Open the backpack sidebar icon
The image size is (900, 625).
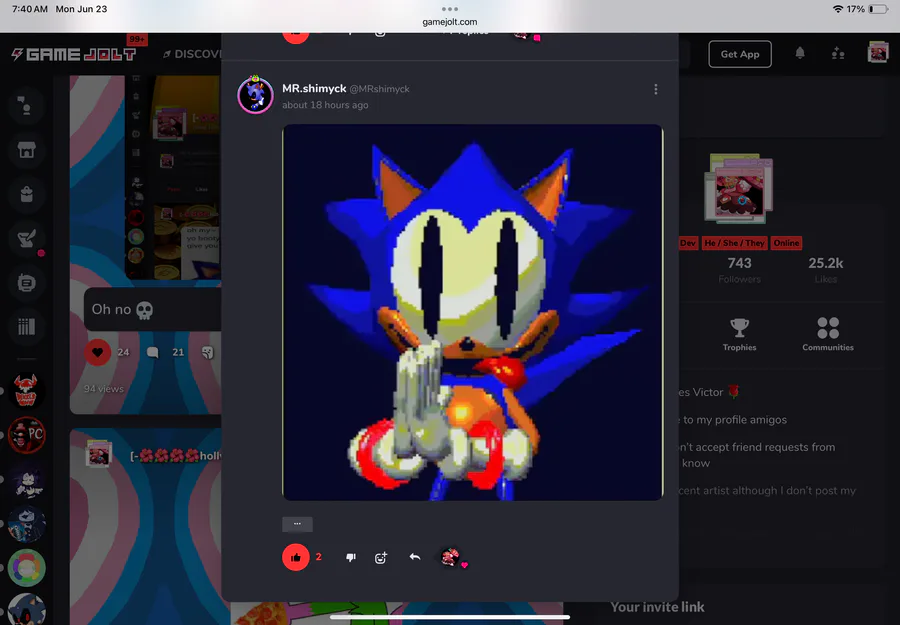pyautogui.click(x=26, y=195)
